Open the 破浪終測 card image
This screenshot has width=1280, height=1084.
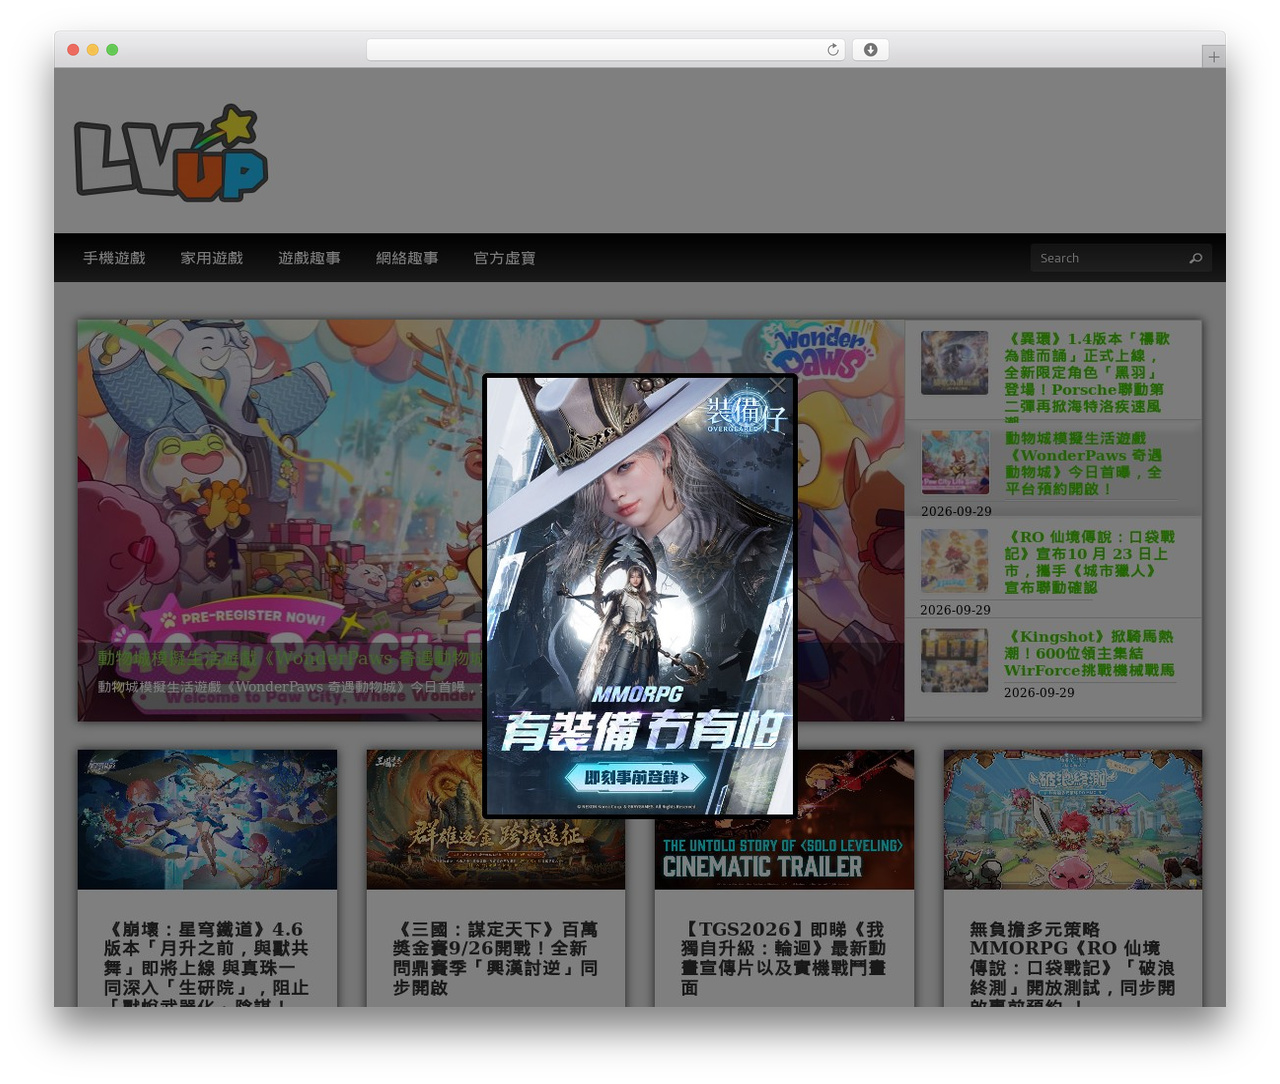[x=1073, y=820]
